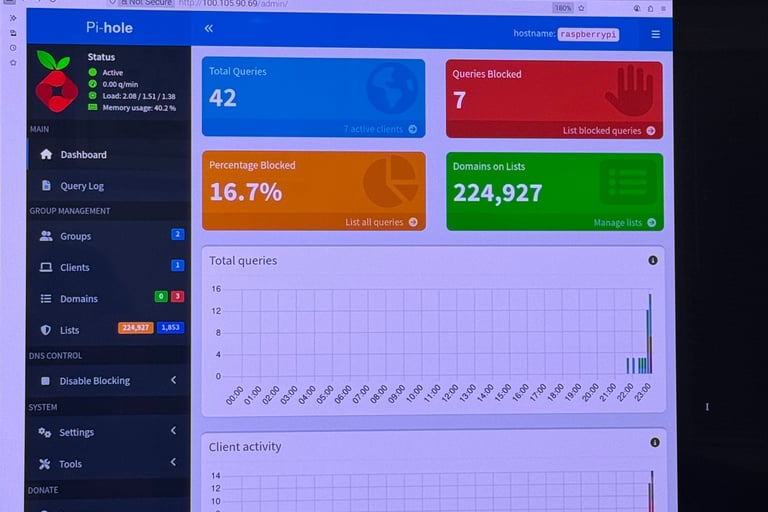Image resolution: width=768 pixels, height=512 pixels.
Task: Click info icon on Client activity chart
Action: [x=655, y=442]
